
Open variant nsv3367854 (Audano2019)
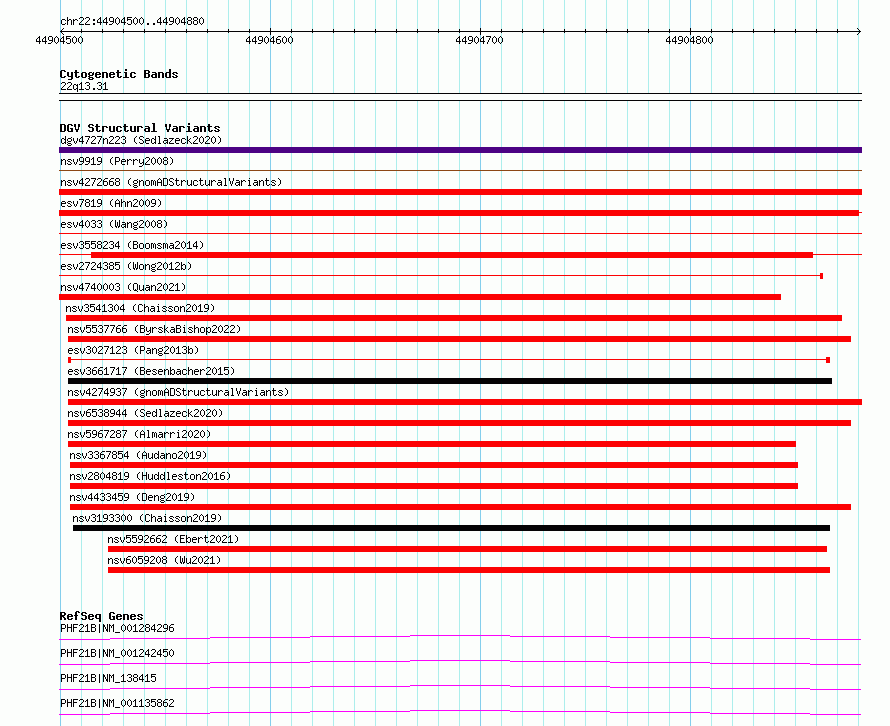click(138, 455)
